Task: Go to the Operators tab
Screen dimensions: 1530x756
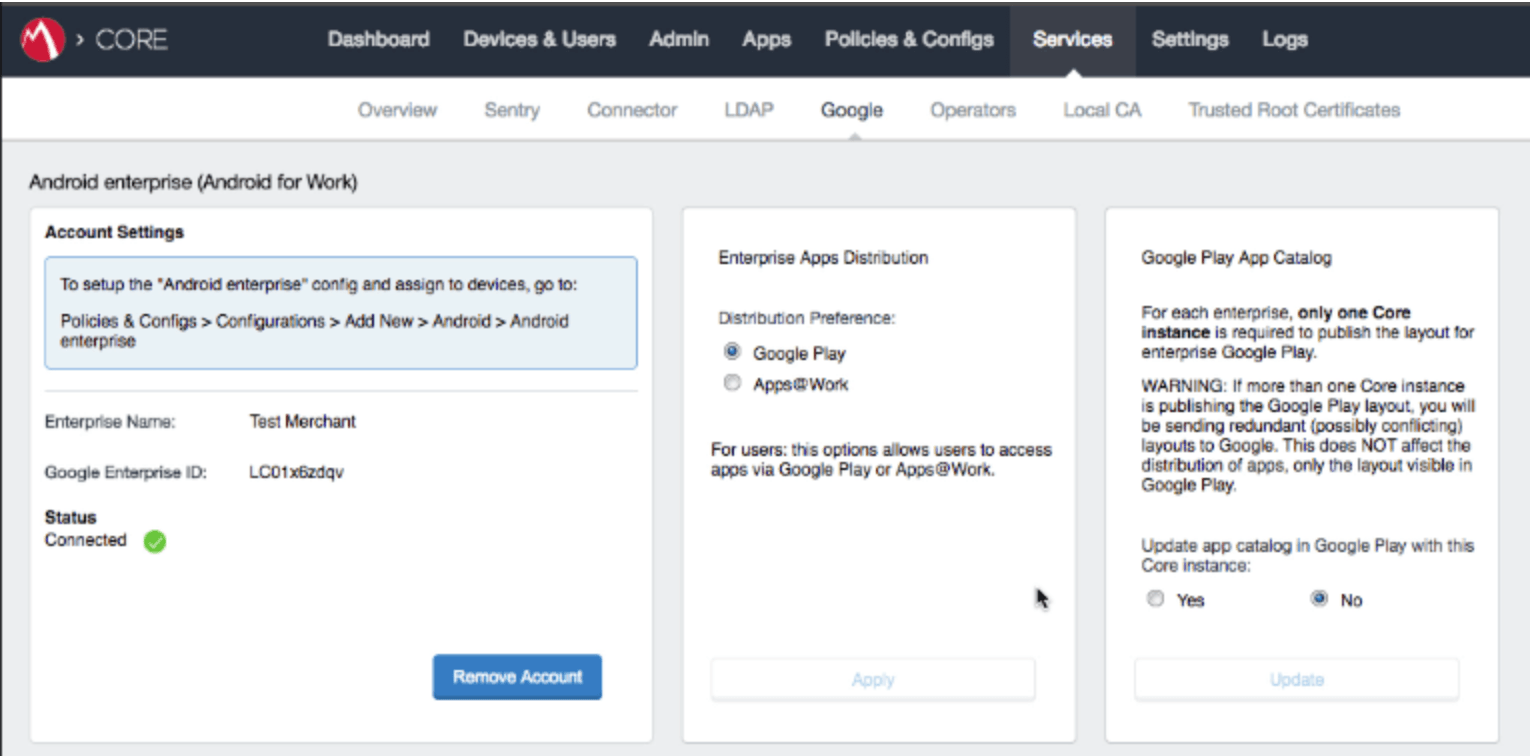Action: coord(973,110)
